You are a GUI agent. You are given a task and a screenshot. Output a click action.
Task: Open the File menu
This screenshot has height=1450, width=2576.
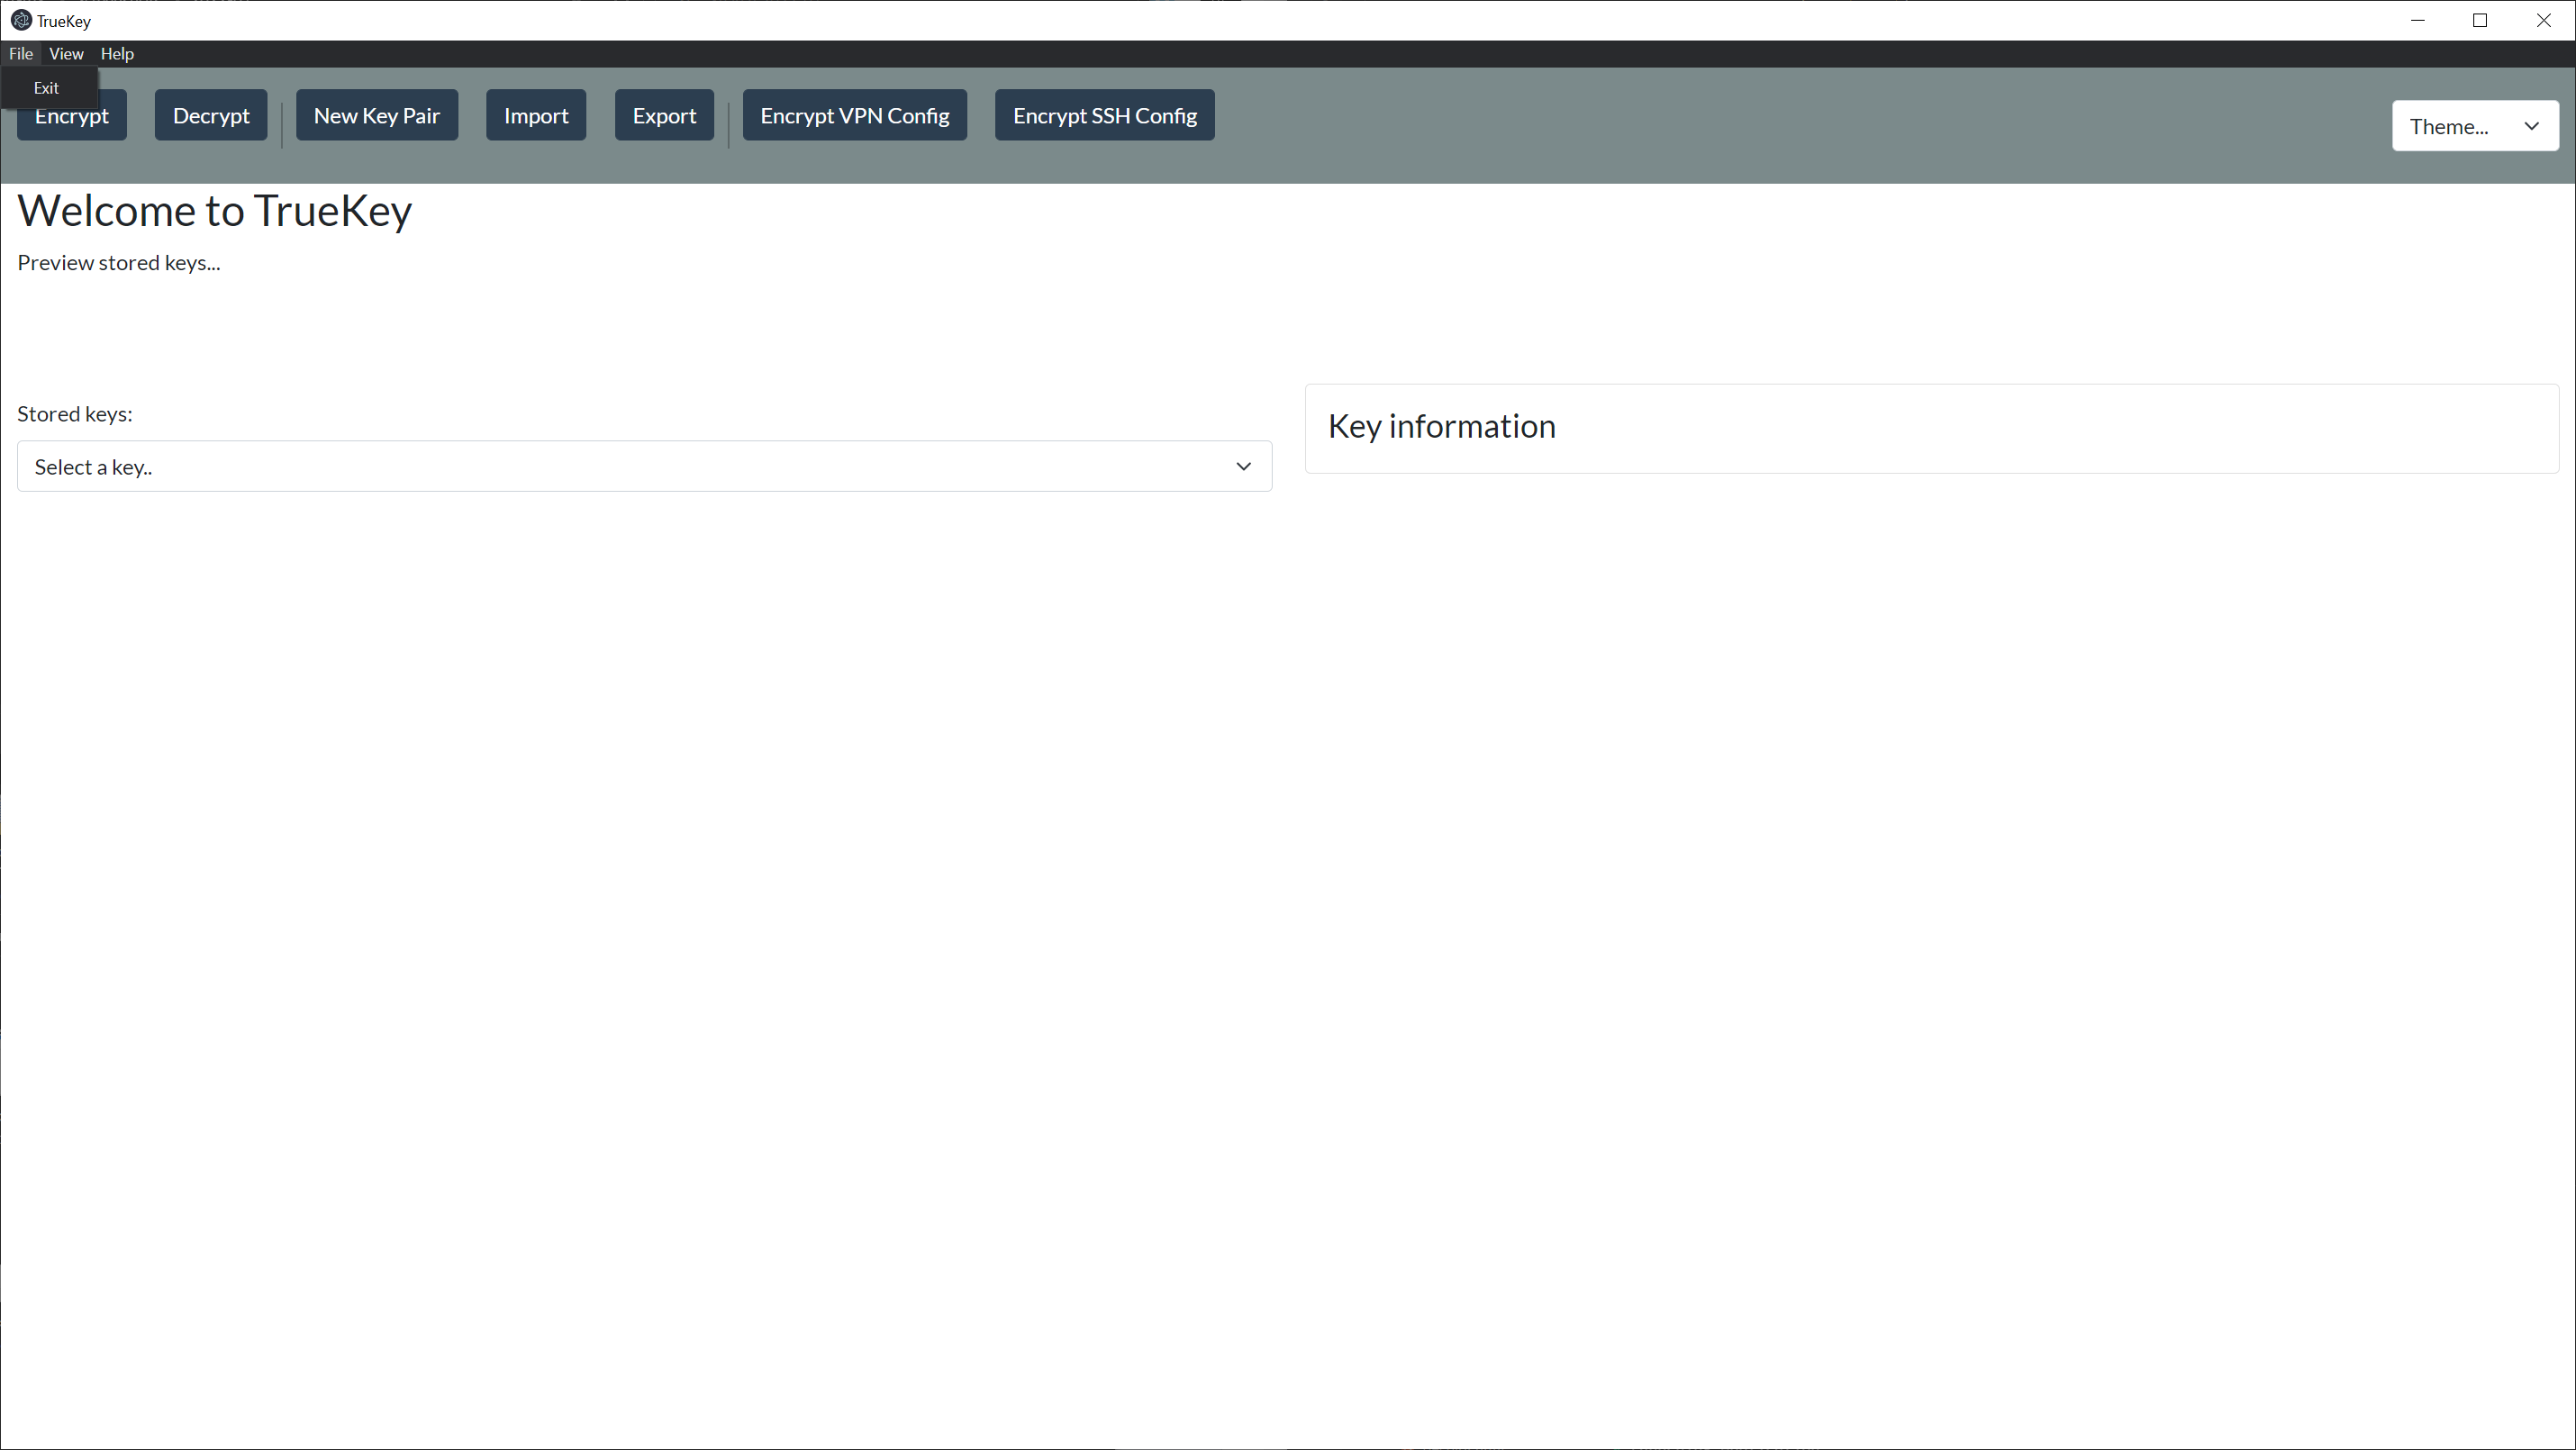pos(21,53)
